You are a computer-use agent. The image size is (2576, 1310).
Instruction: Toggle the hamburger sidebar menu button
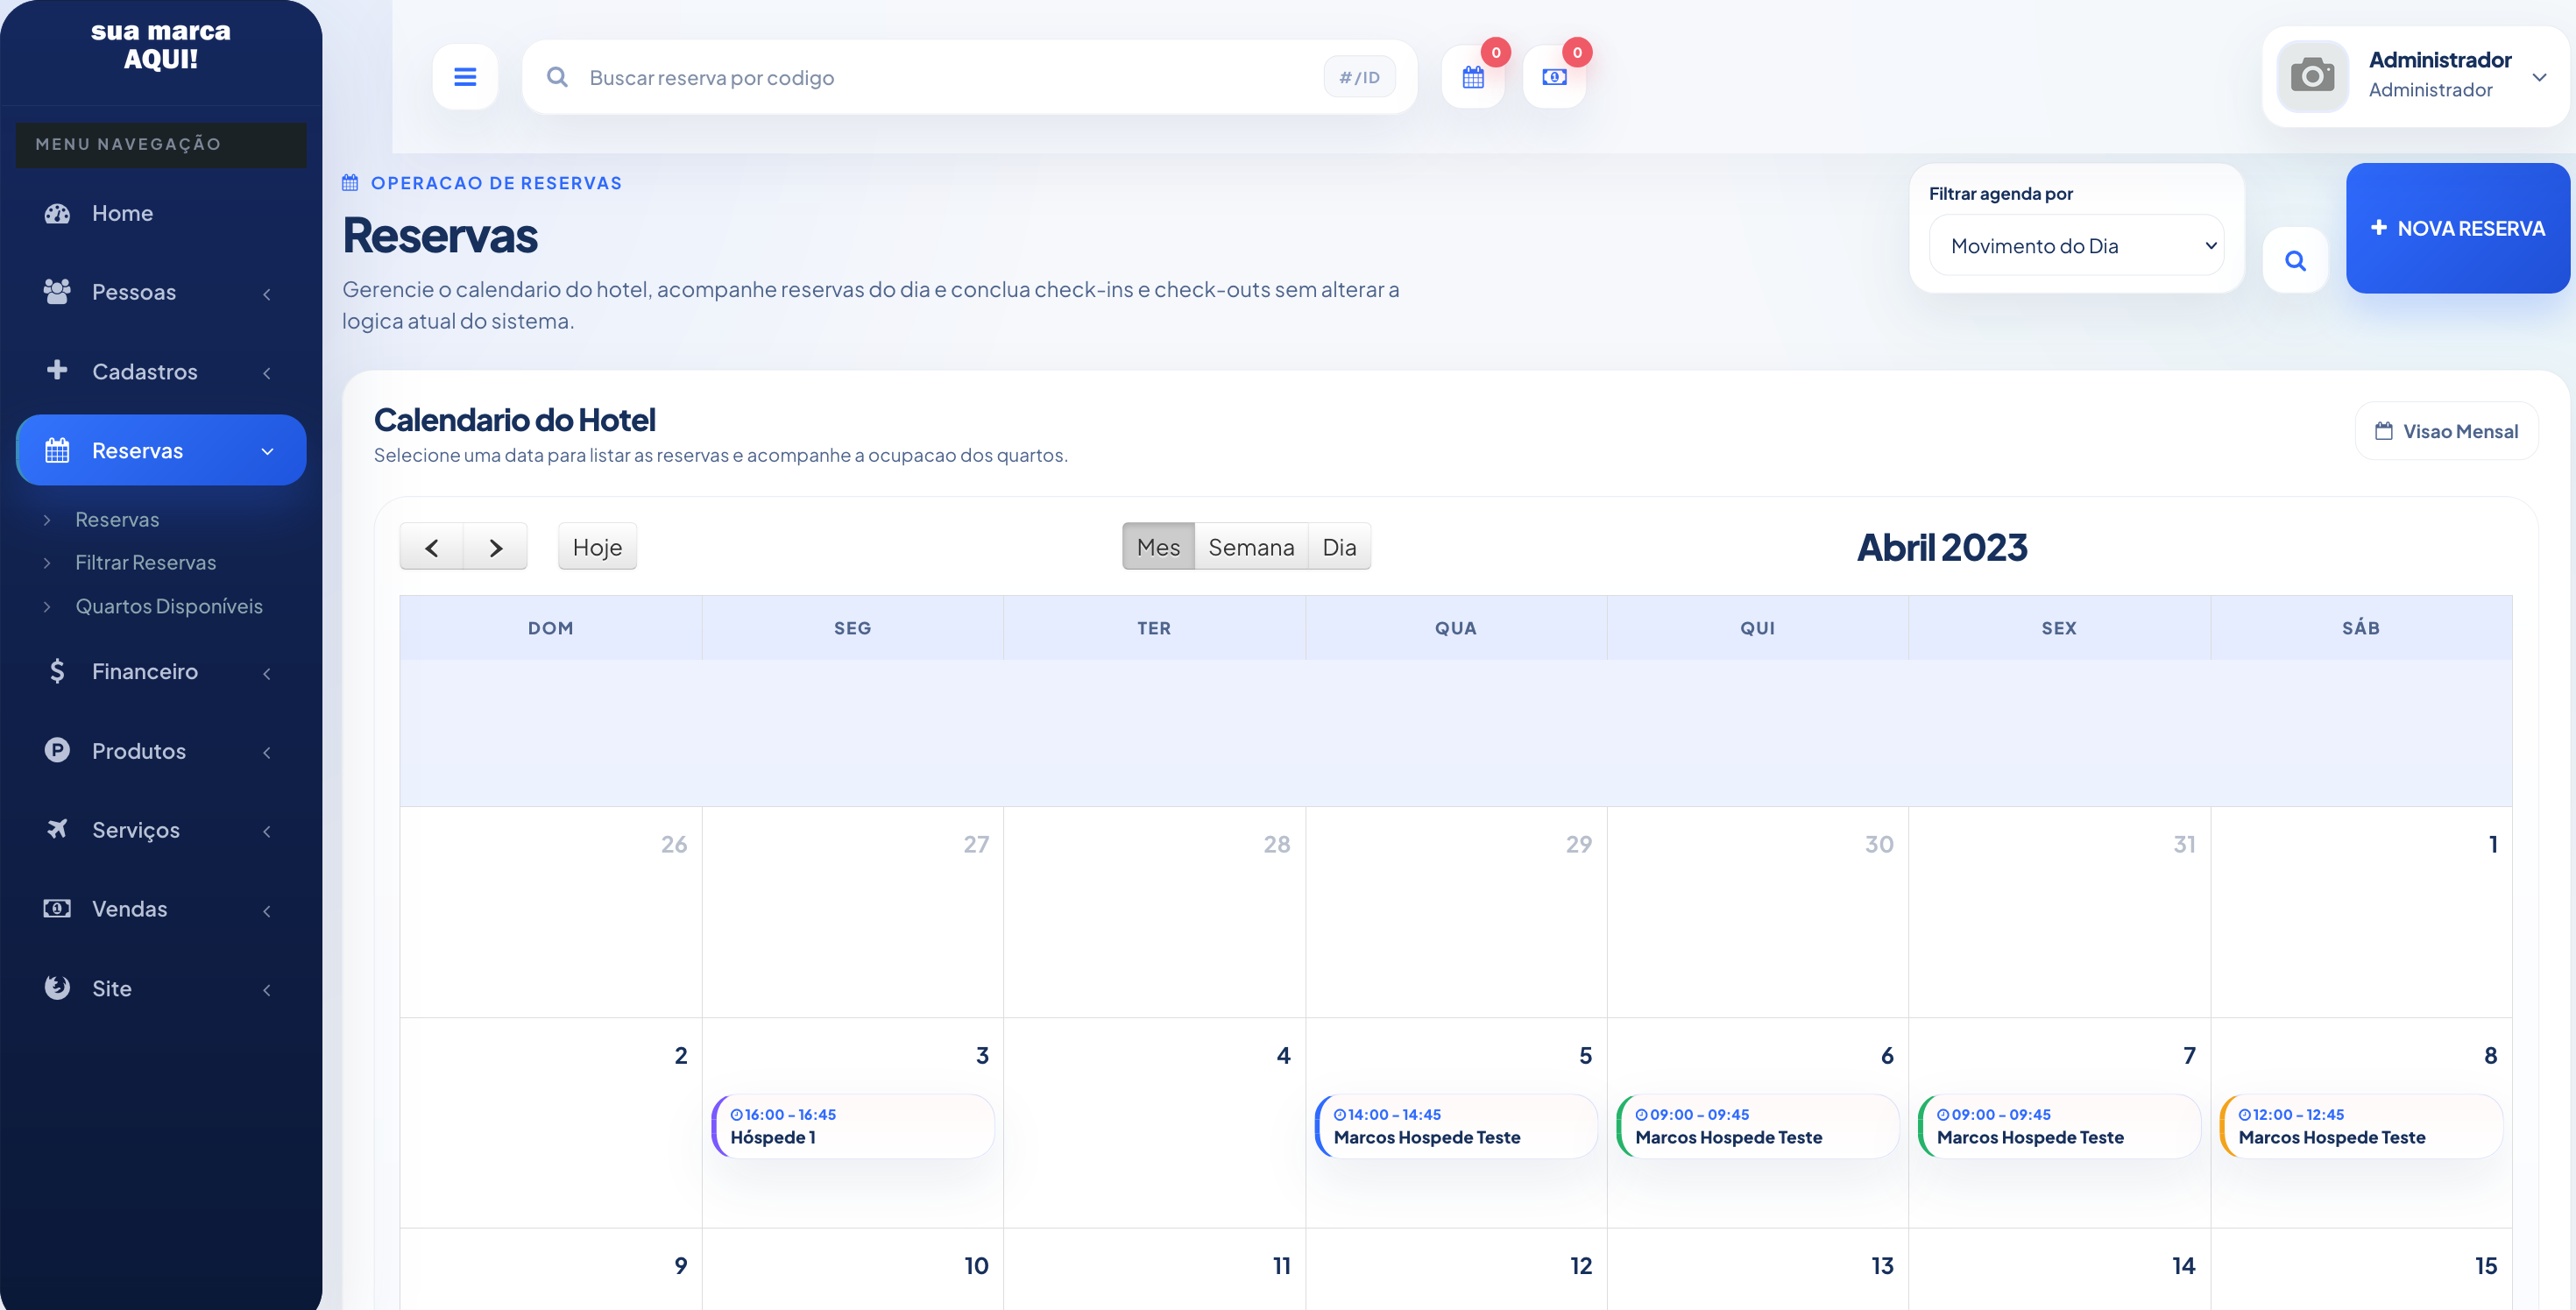[465, 77]
